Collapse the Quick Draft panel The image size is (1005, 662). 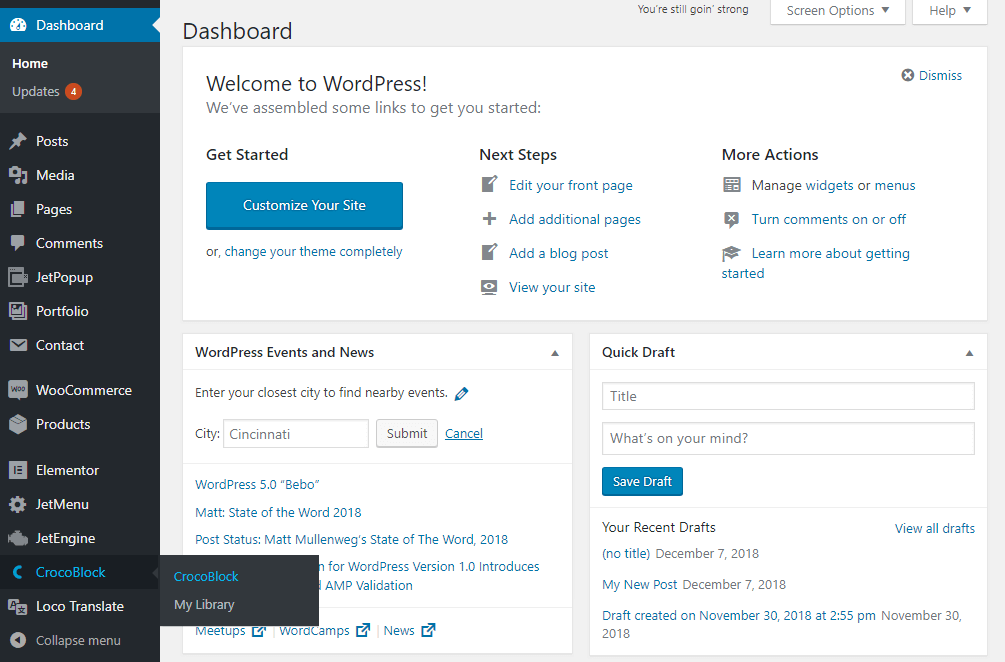click(x=969, y=353)
